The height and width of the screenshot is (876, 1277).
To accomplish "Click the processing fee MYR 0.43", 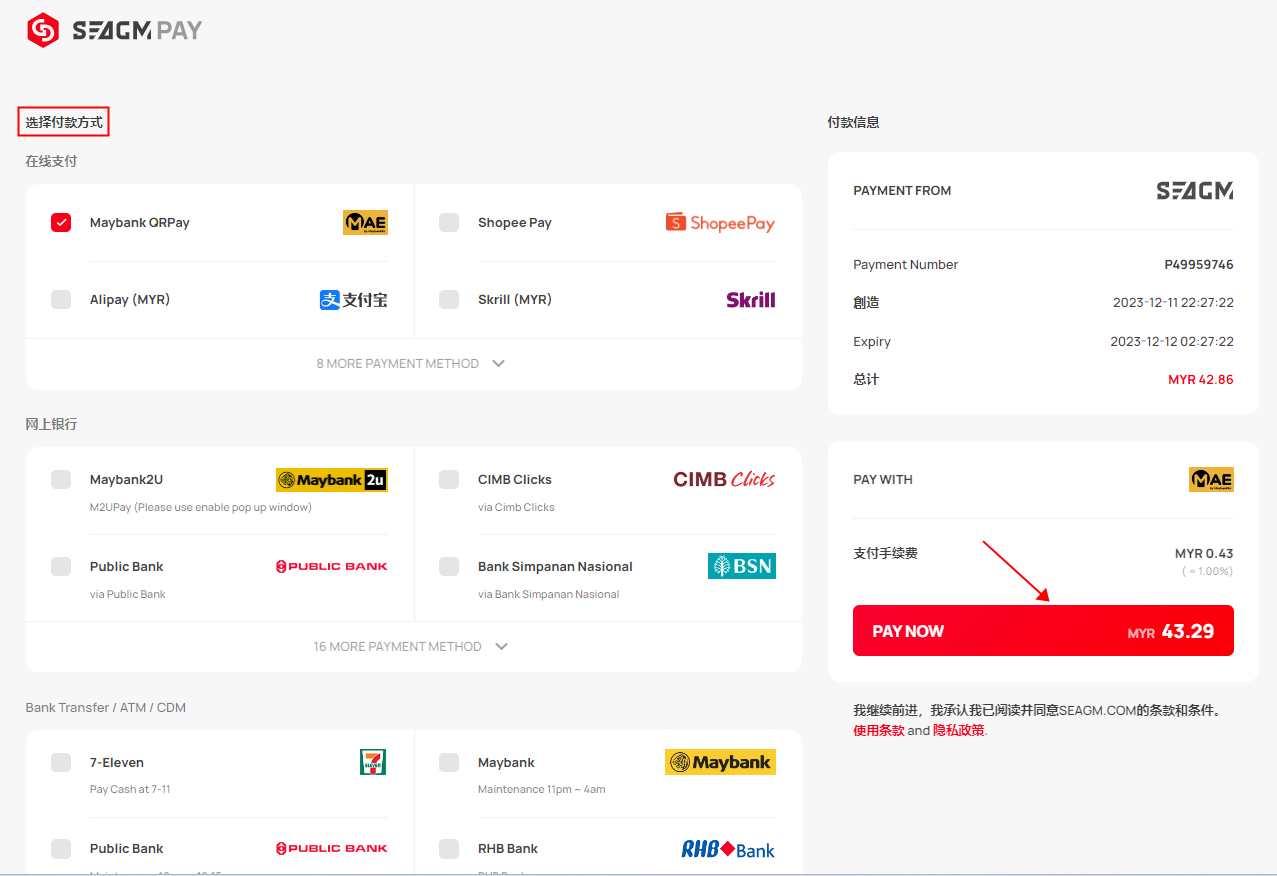I will click(x=1204, y=554).
